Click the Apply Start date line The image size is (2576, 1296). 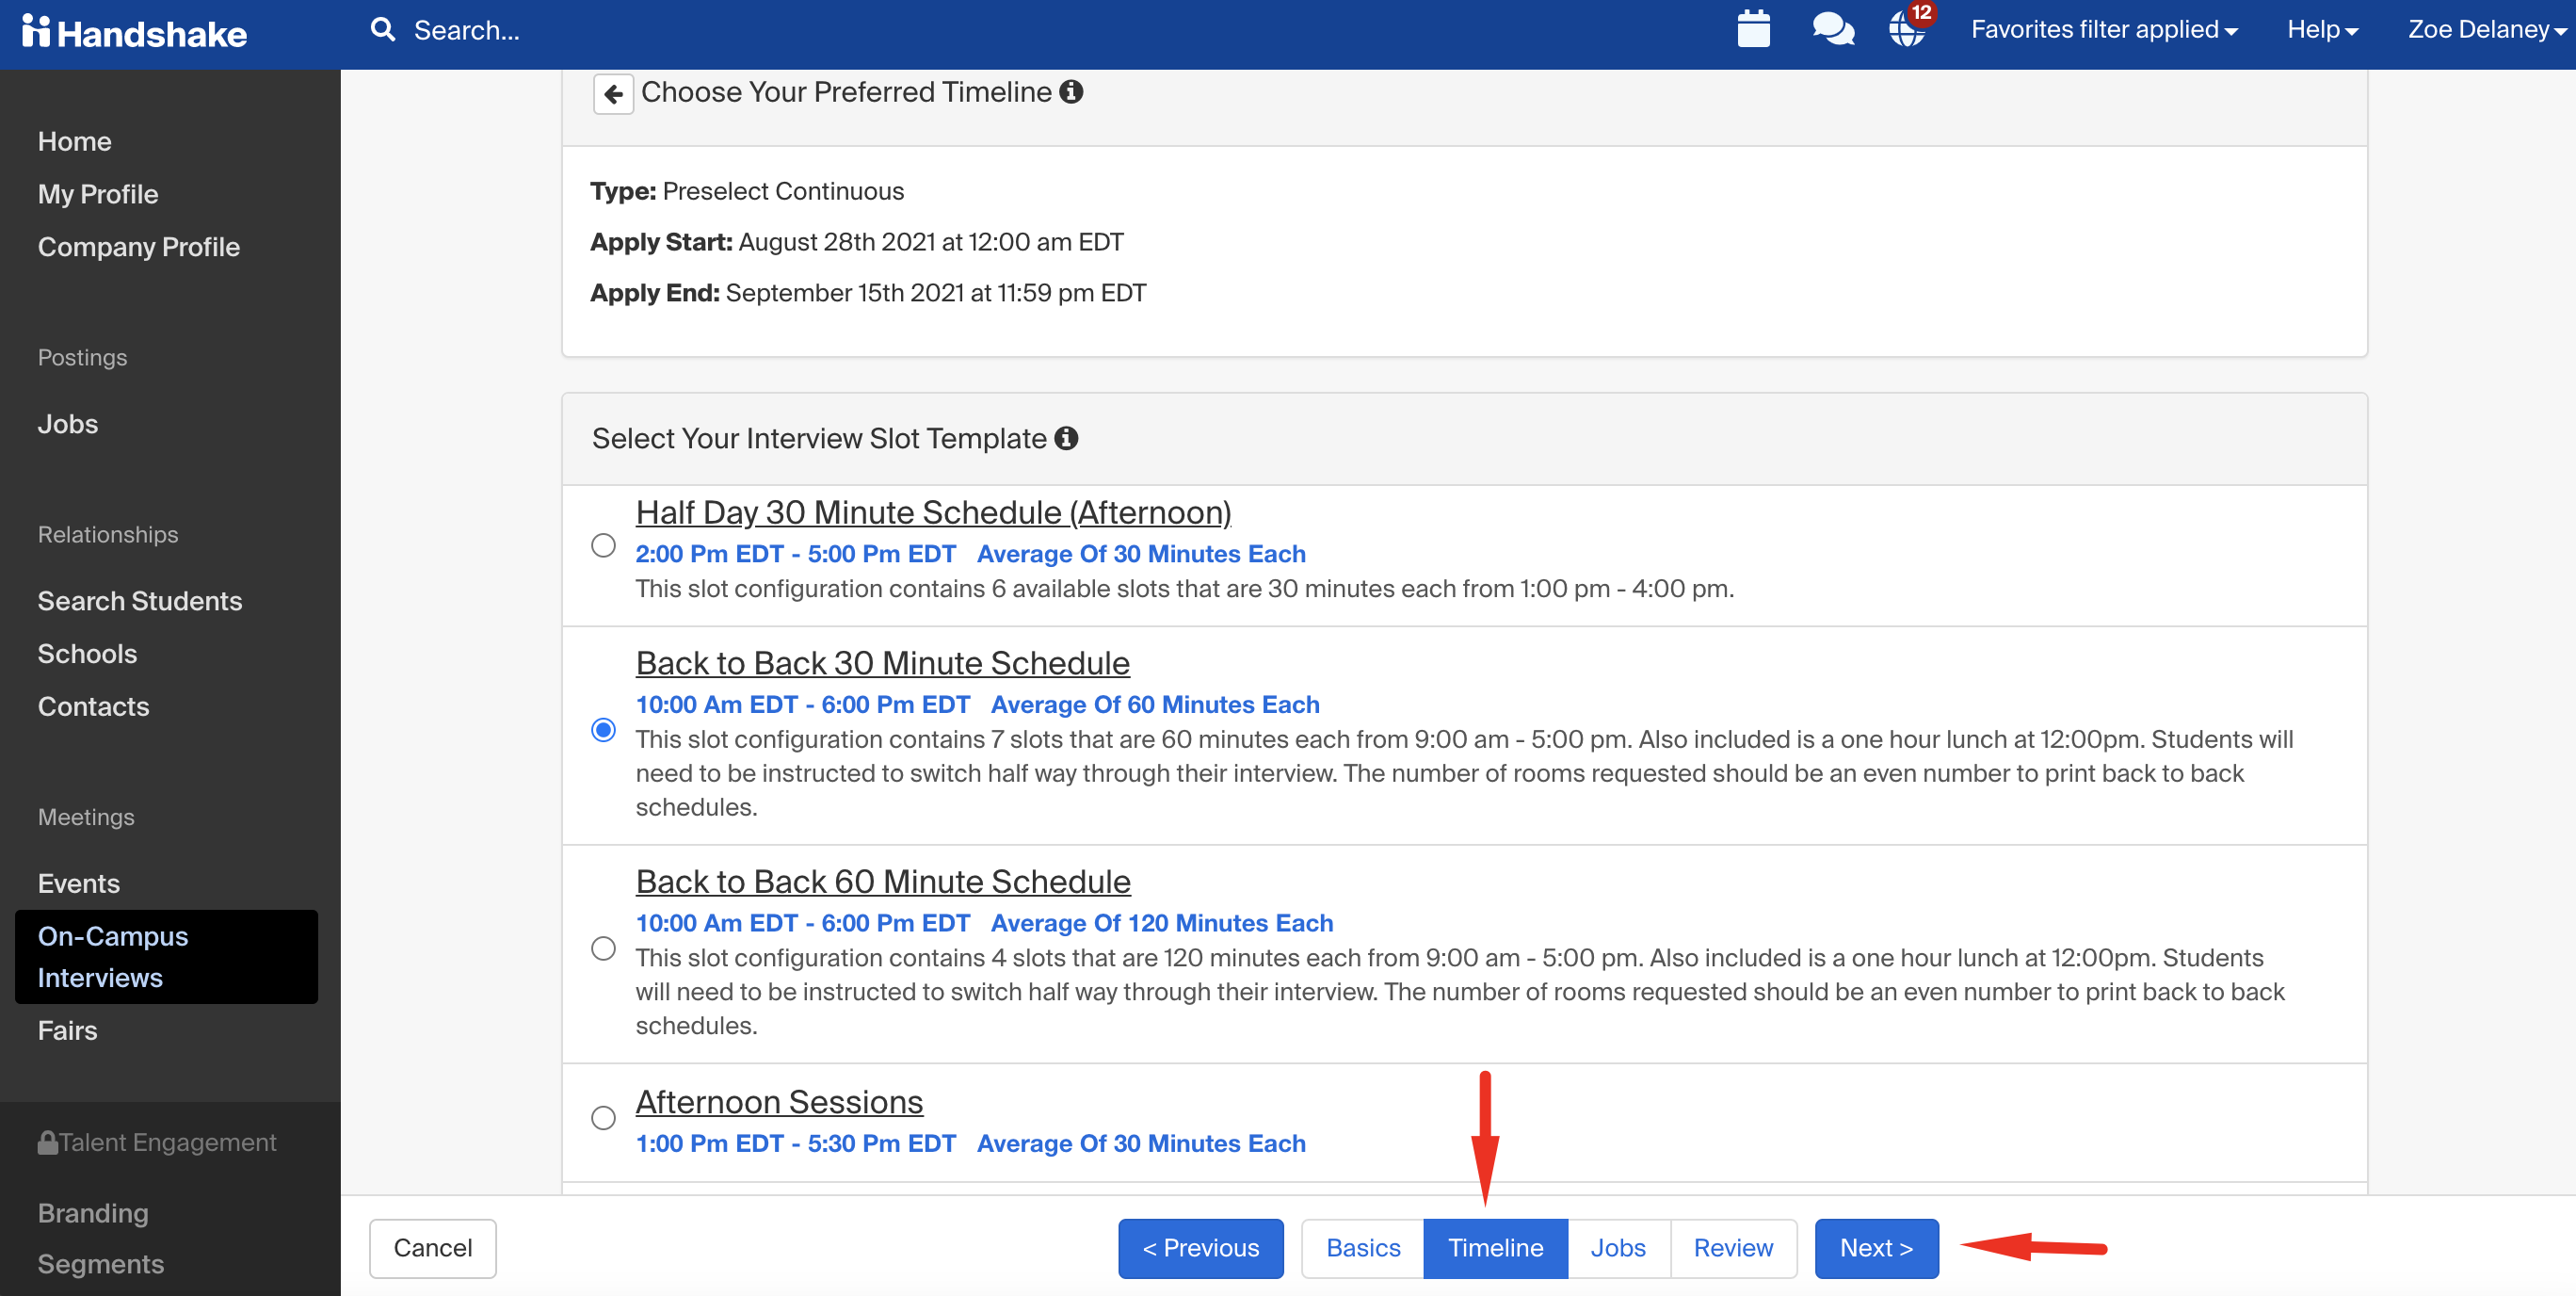[857, 242]
